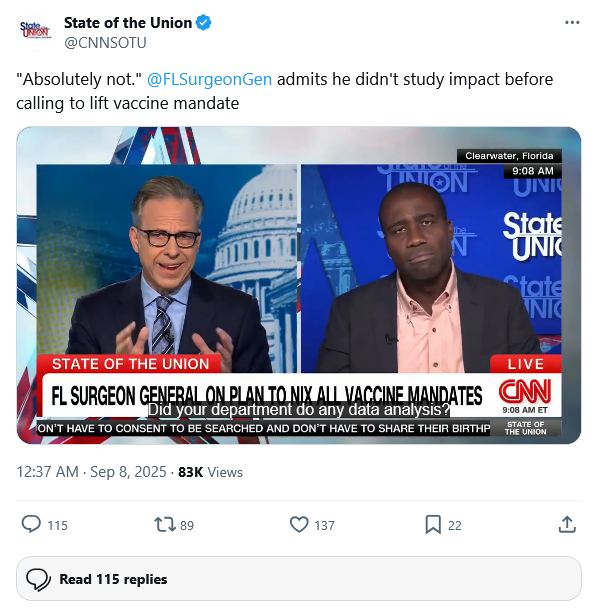This screenshot has width=598, height=609.
Task: Like the tweet with the heart icon
Action: [x=299, y=525]
